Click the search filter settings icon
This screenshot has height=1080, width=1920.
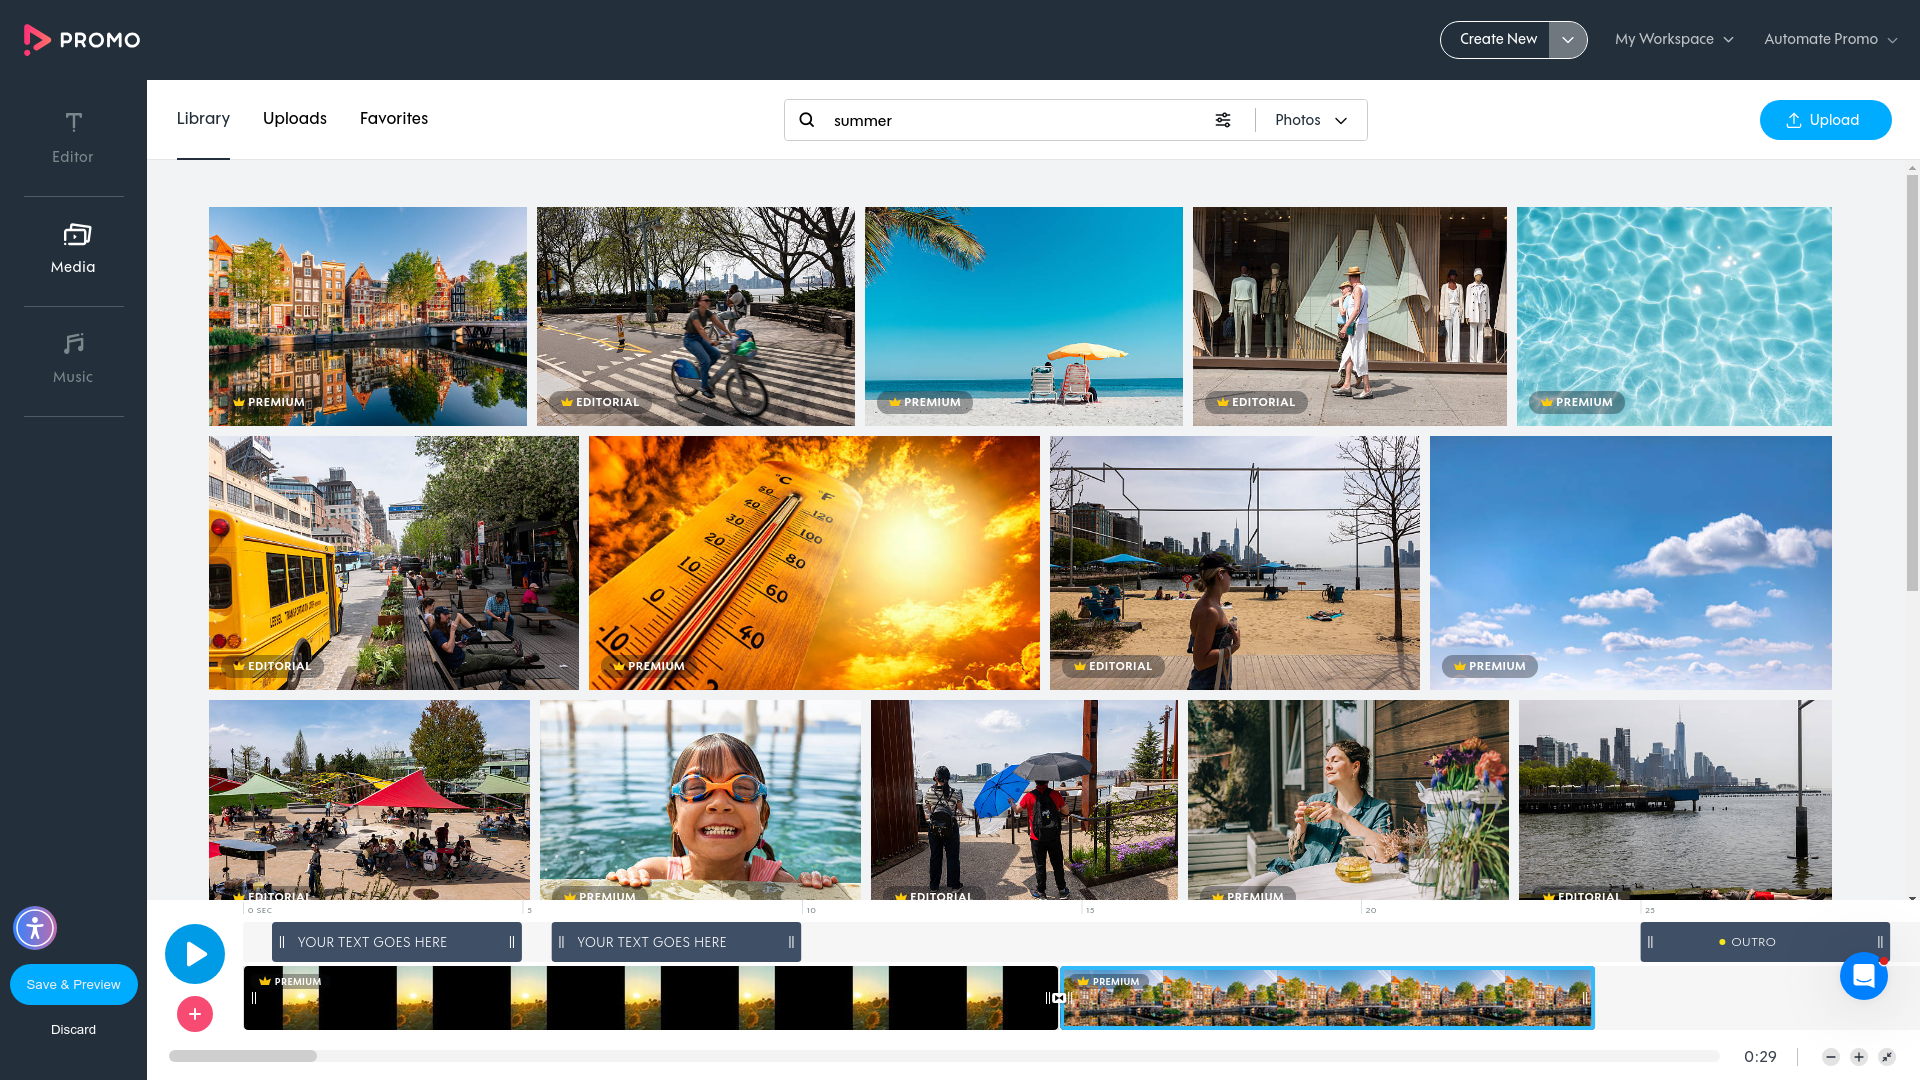(1223, 120)
